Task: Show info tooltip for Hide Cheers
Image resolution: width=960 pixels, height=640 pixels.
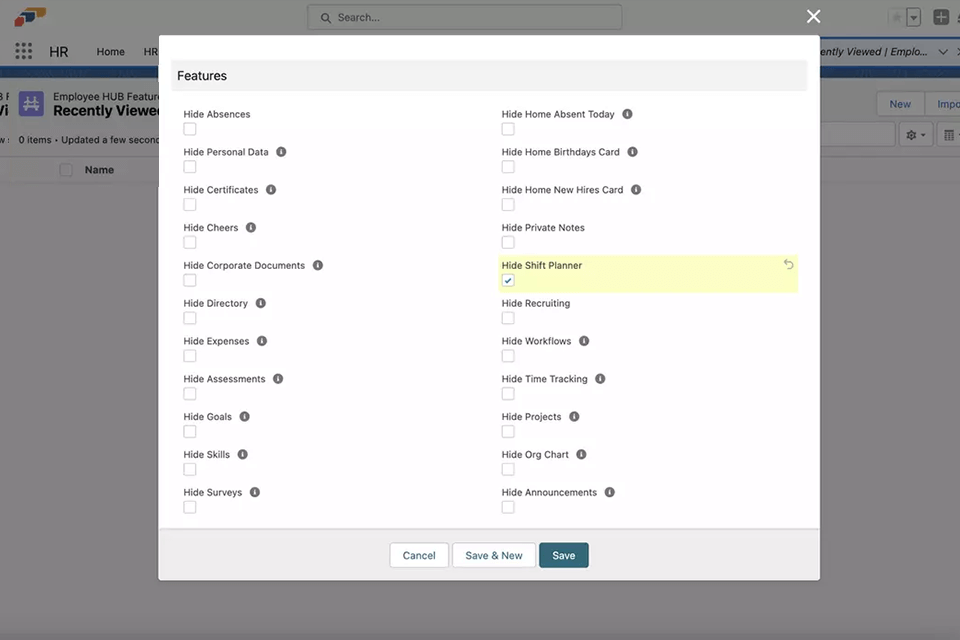Action: 251,227
